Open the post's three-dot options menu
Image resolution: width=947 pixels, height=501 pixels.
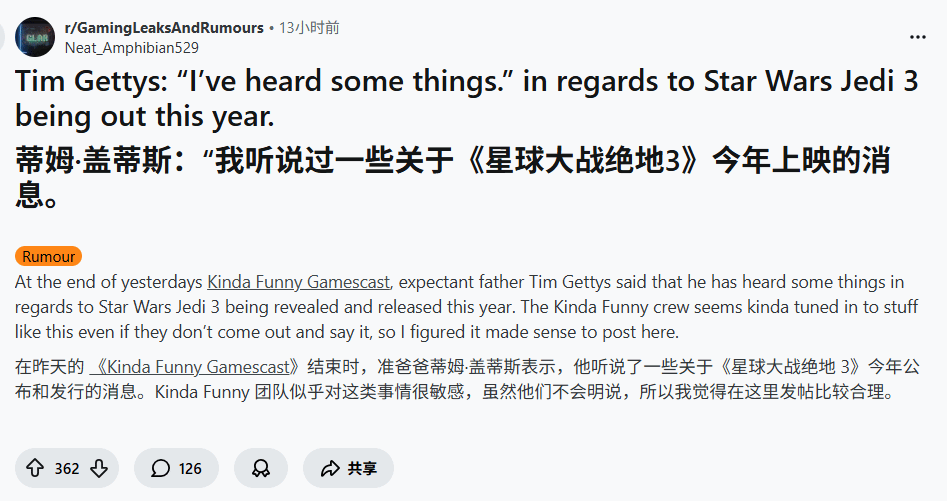pos(917,37)
